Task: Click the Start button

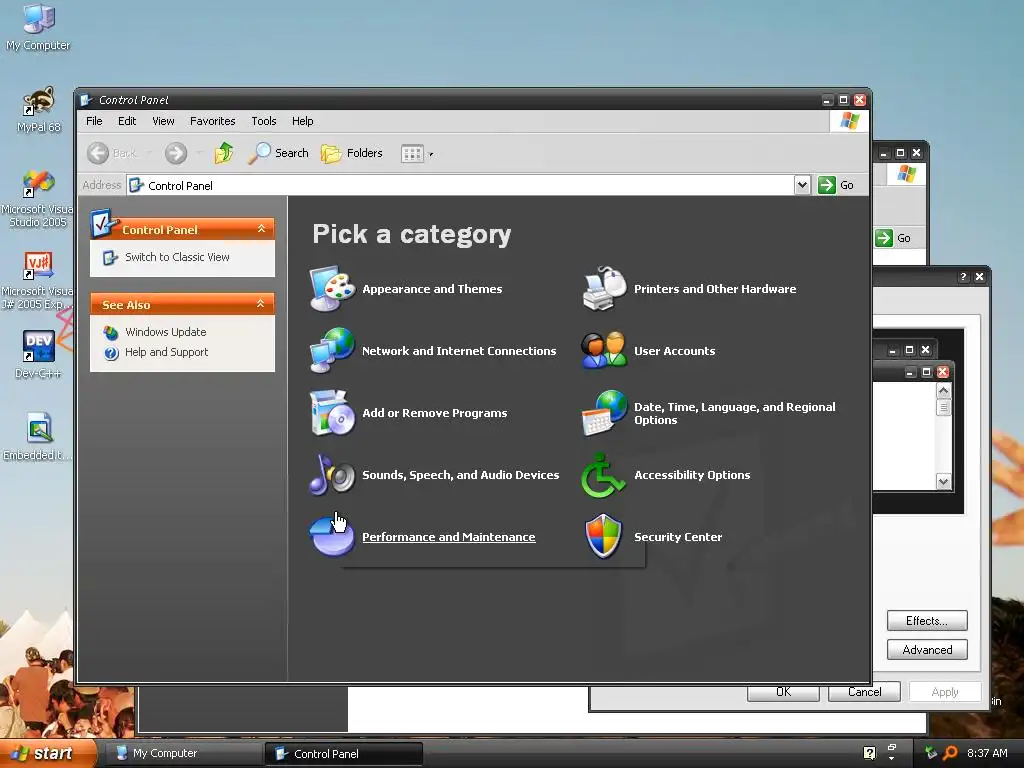Action: pos(46,753)
